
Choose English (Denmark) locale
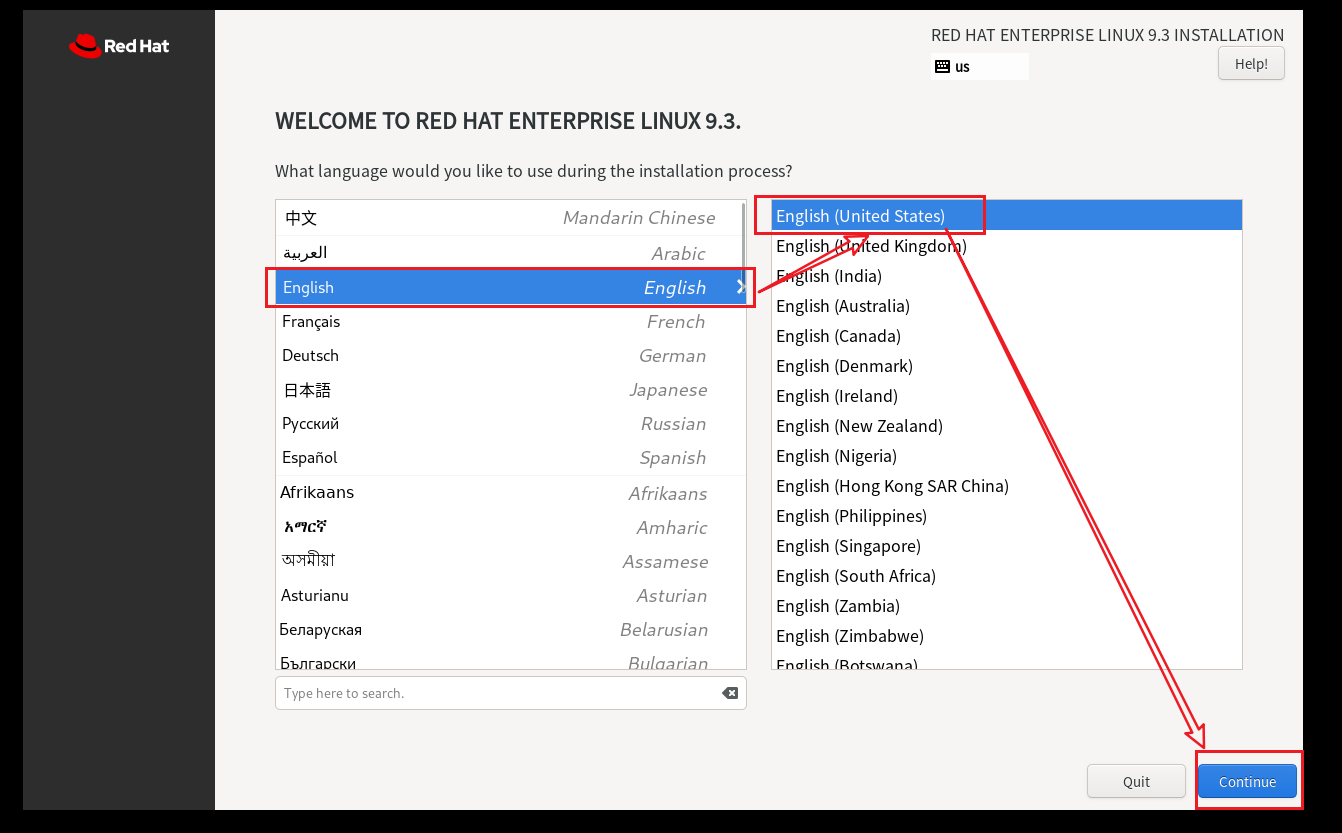point(1007,365)
